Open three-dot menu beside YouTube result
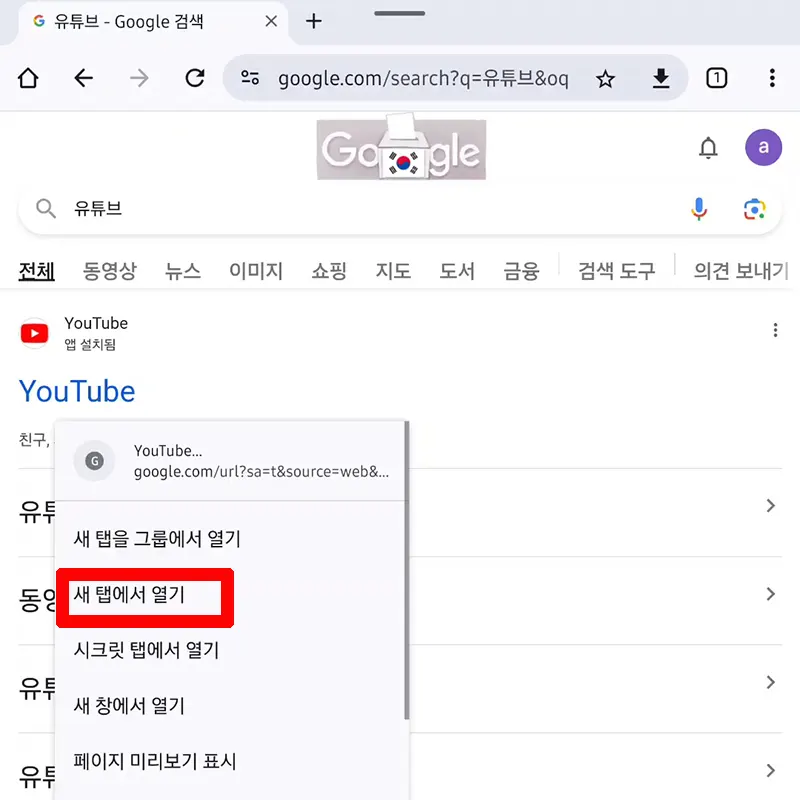 (x=775, y=330)
